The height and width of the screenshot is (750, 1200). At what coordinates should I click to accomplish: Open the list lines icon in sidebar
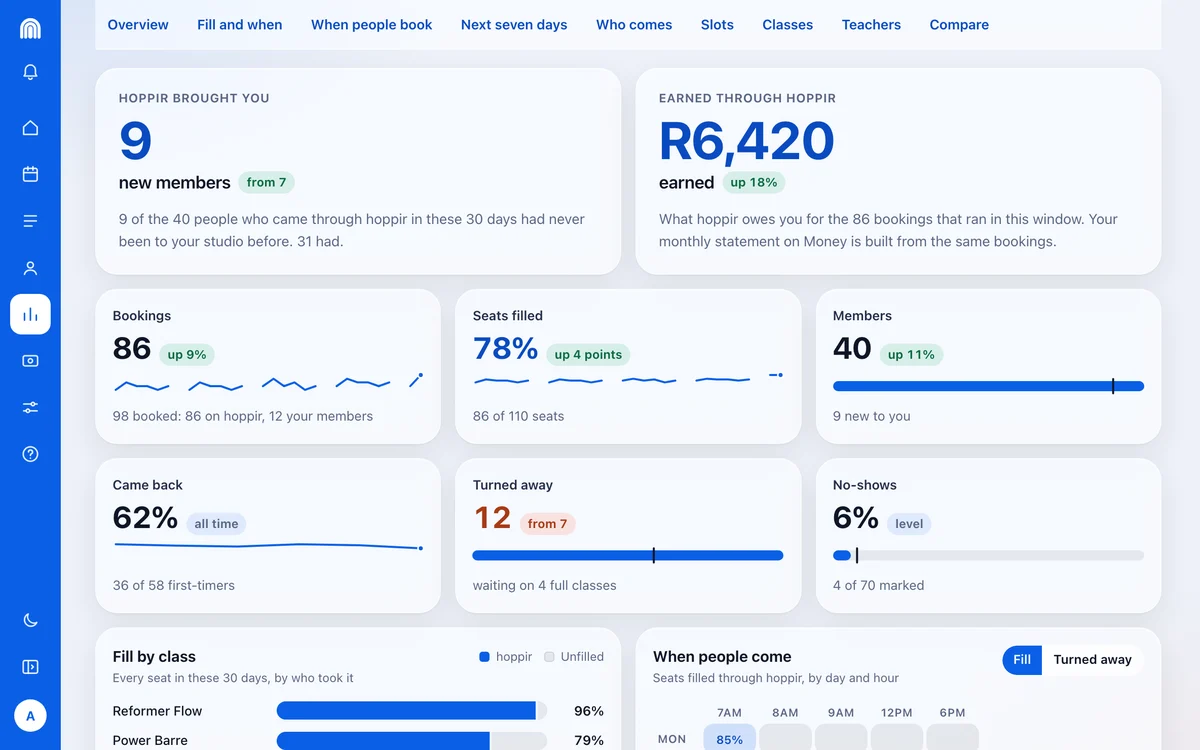point(30,221)
